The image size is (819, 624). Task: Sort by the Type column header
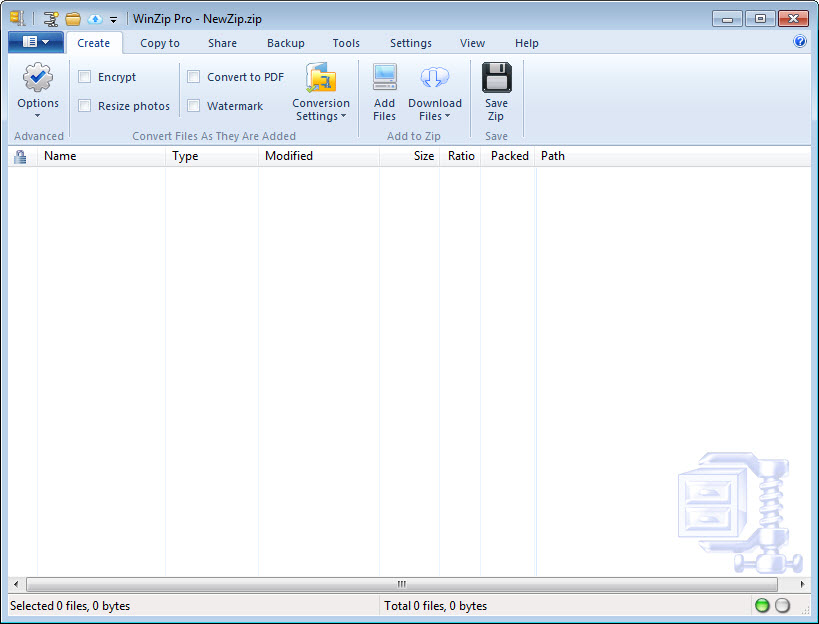point(212,156)
